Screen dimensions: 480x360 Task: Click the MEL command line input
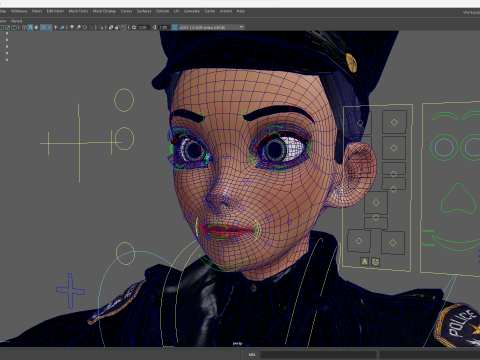tap(318, 355)
